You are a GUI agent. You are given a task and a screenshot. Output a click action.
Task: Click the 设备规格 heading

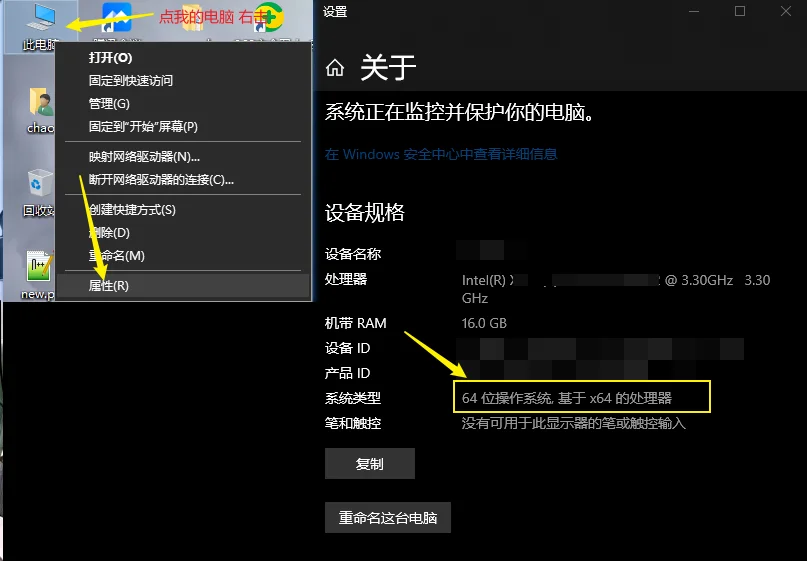tap(364, 213)
